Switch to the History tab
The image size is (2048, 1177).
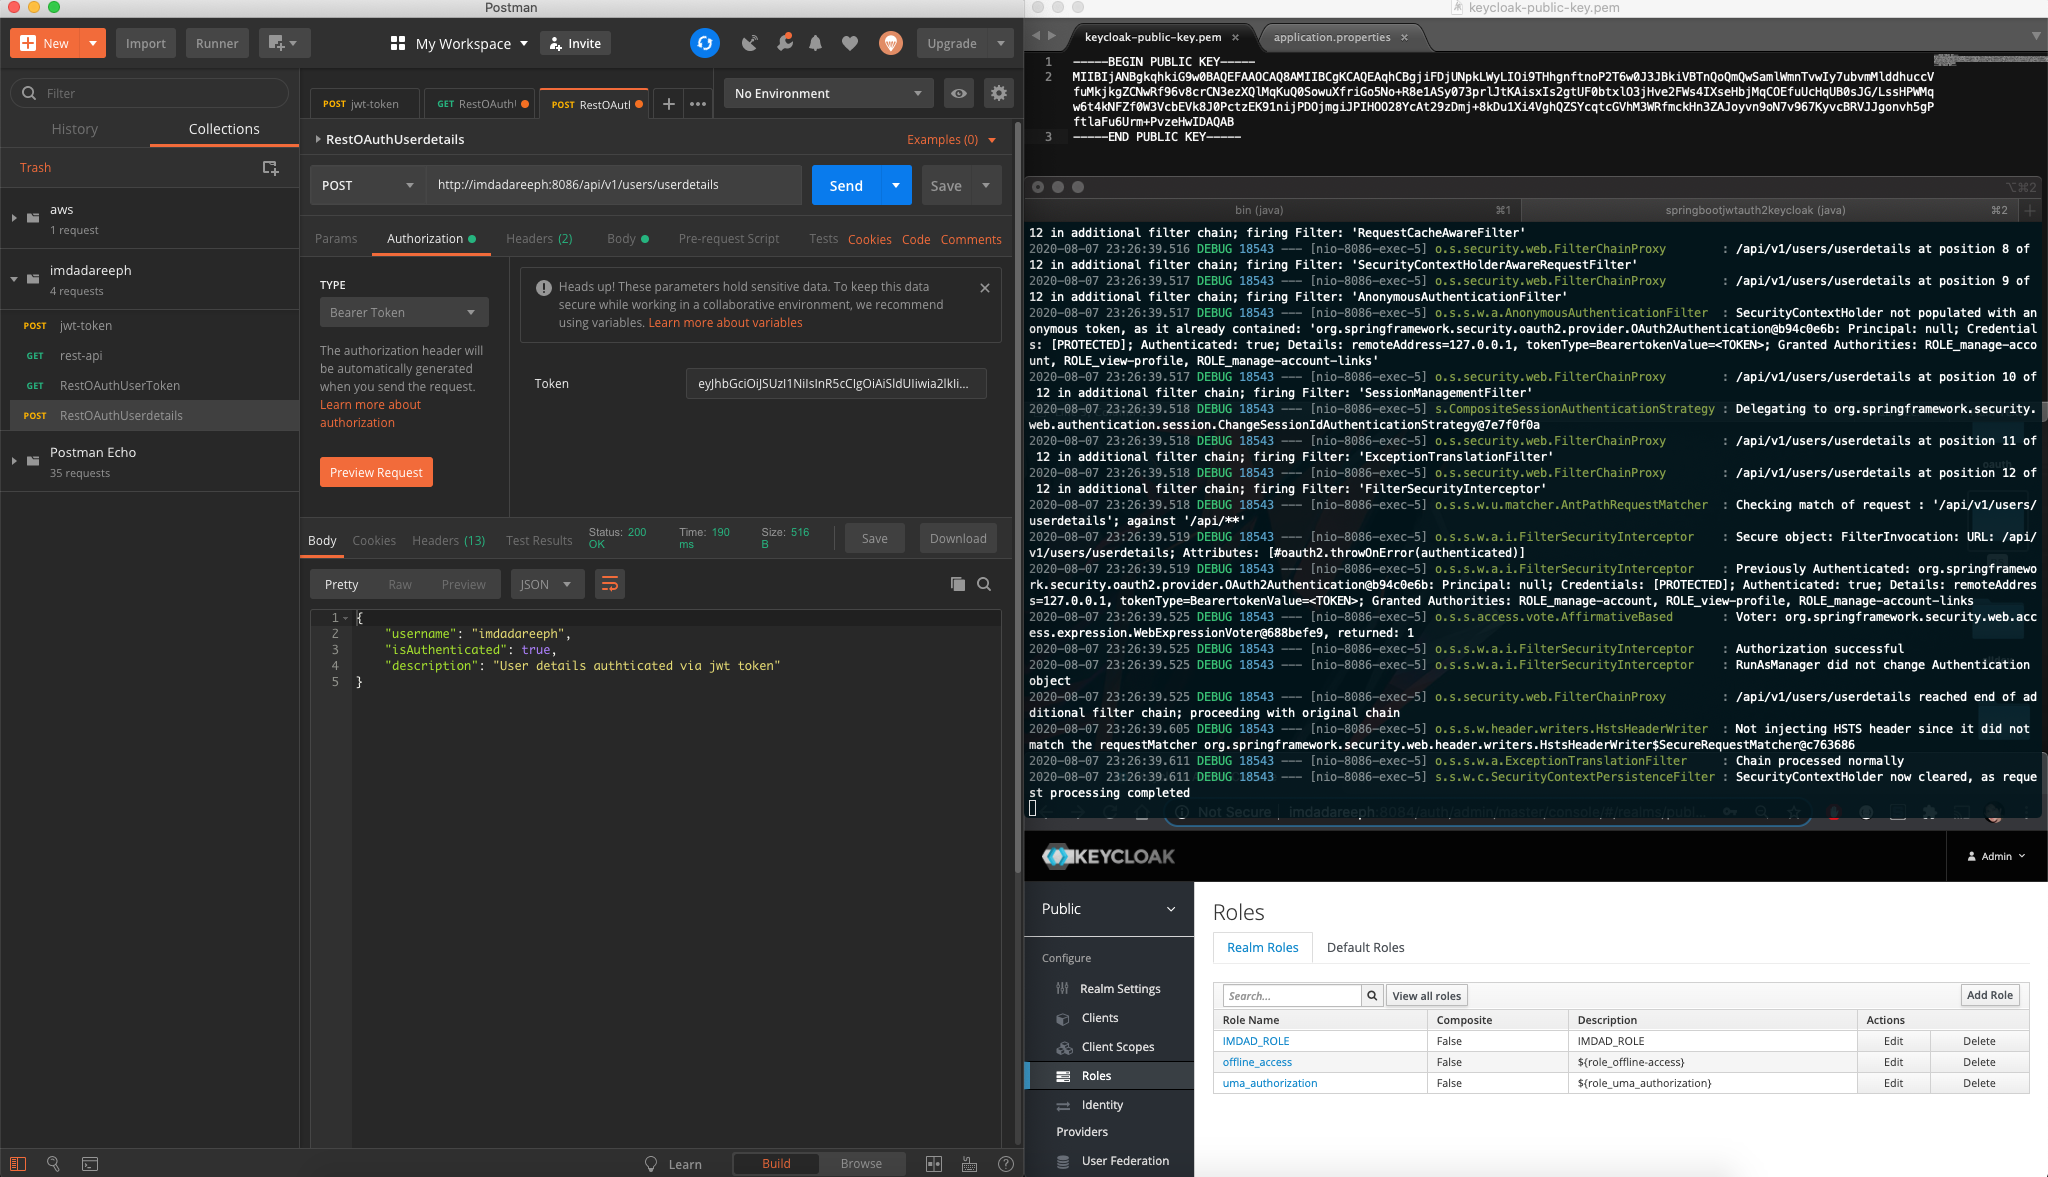(x=75, y=129)
